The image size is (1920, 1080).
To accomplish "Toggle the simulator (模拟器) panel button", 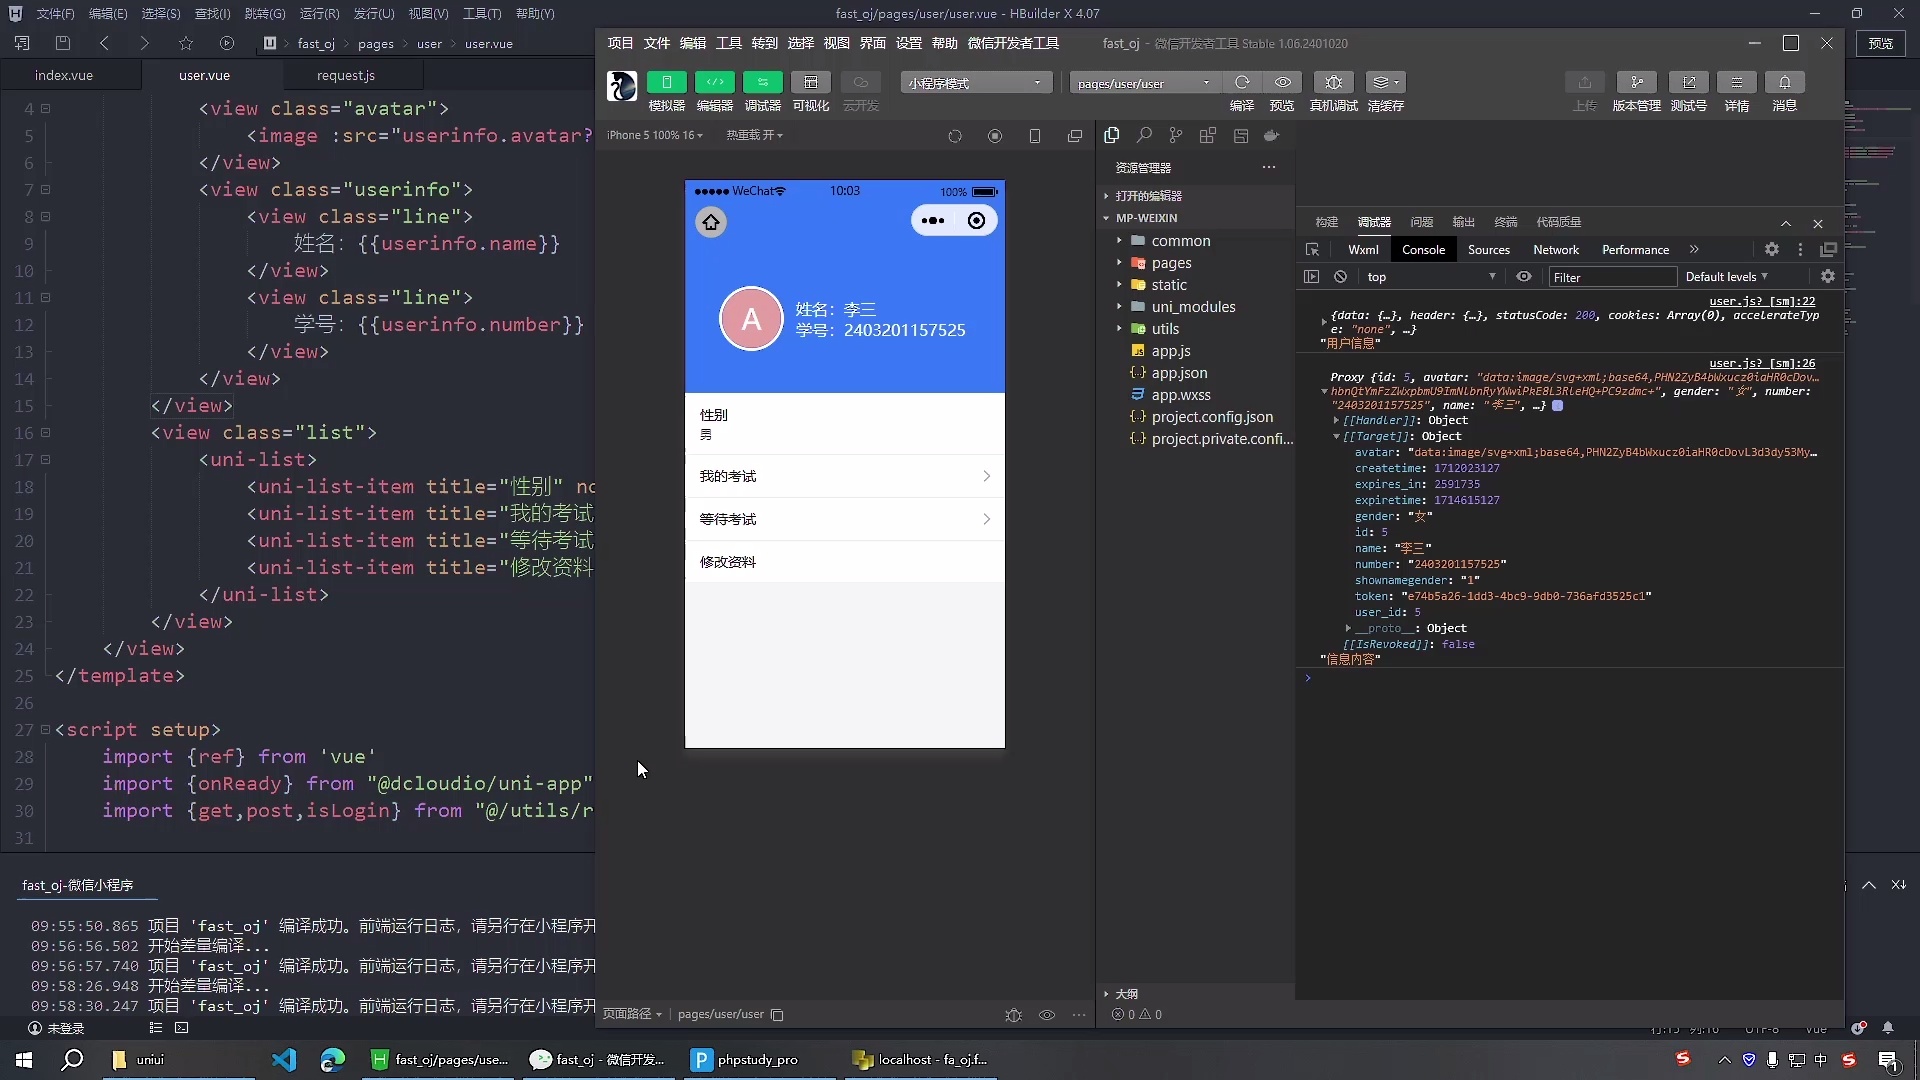I will [666, 83].
